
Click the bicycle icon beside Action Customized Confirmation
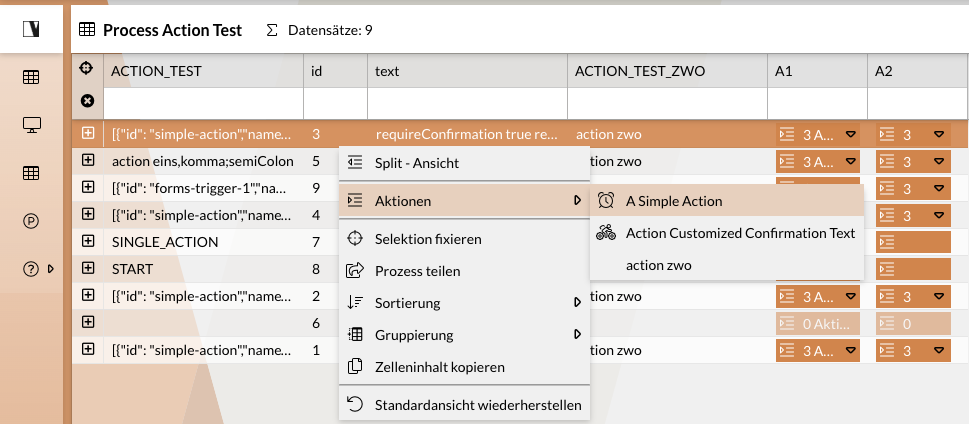[x=606, y=233]
